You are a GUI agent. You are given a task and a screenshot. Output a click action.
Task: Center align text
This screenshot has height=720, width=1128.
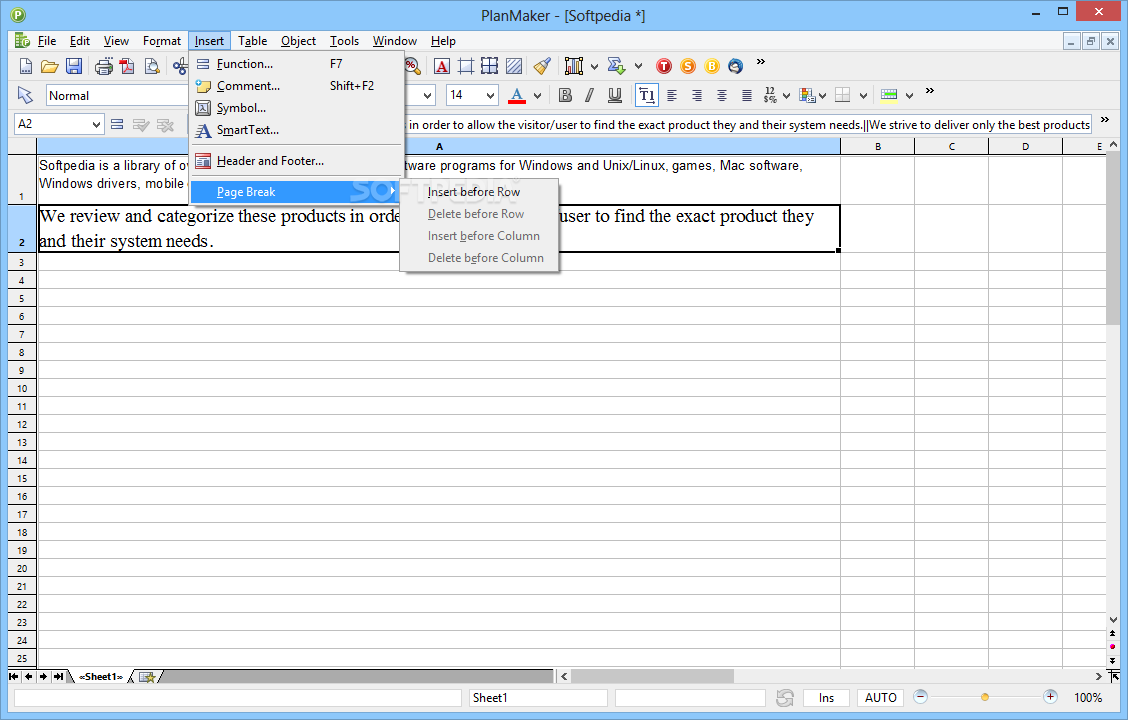coord(722,95)
